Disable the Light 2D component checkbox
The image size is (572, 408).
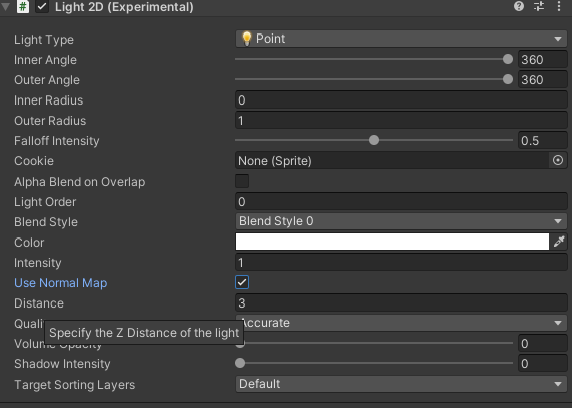[x=42, y=7]
